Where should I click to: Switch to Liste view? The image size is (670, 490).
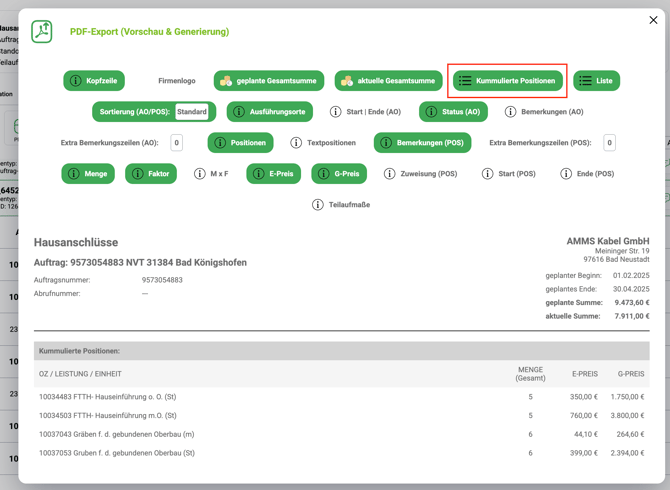coord(596,81)
